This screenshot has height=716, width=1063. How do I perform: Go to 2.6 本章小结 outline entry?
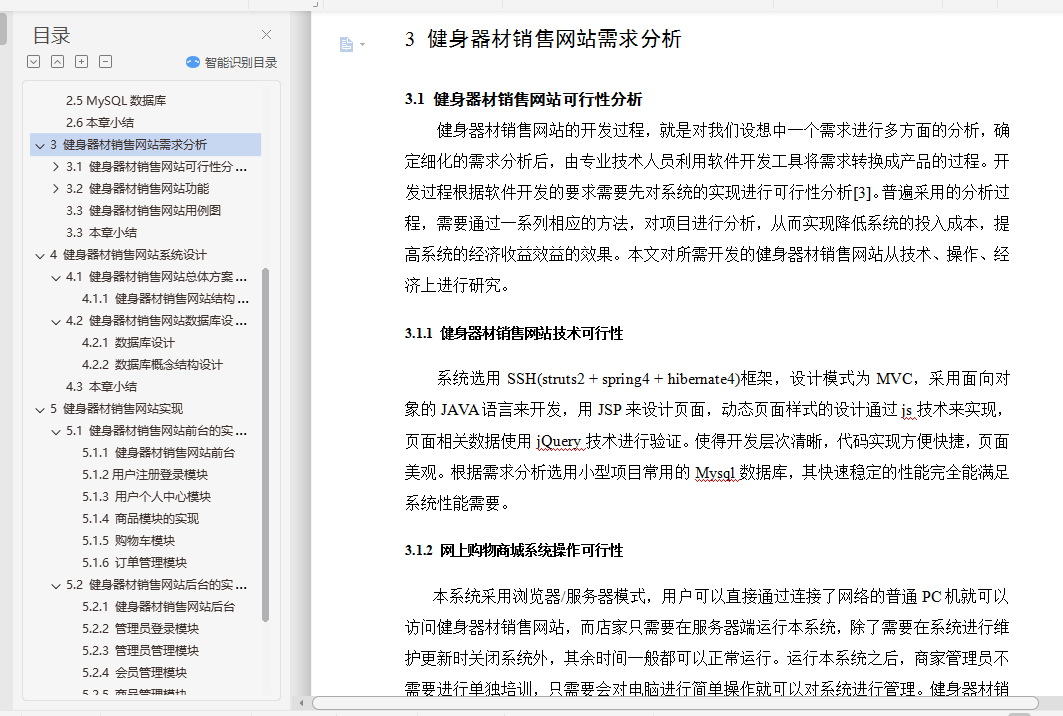(100, 123)
